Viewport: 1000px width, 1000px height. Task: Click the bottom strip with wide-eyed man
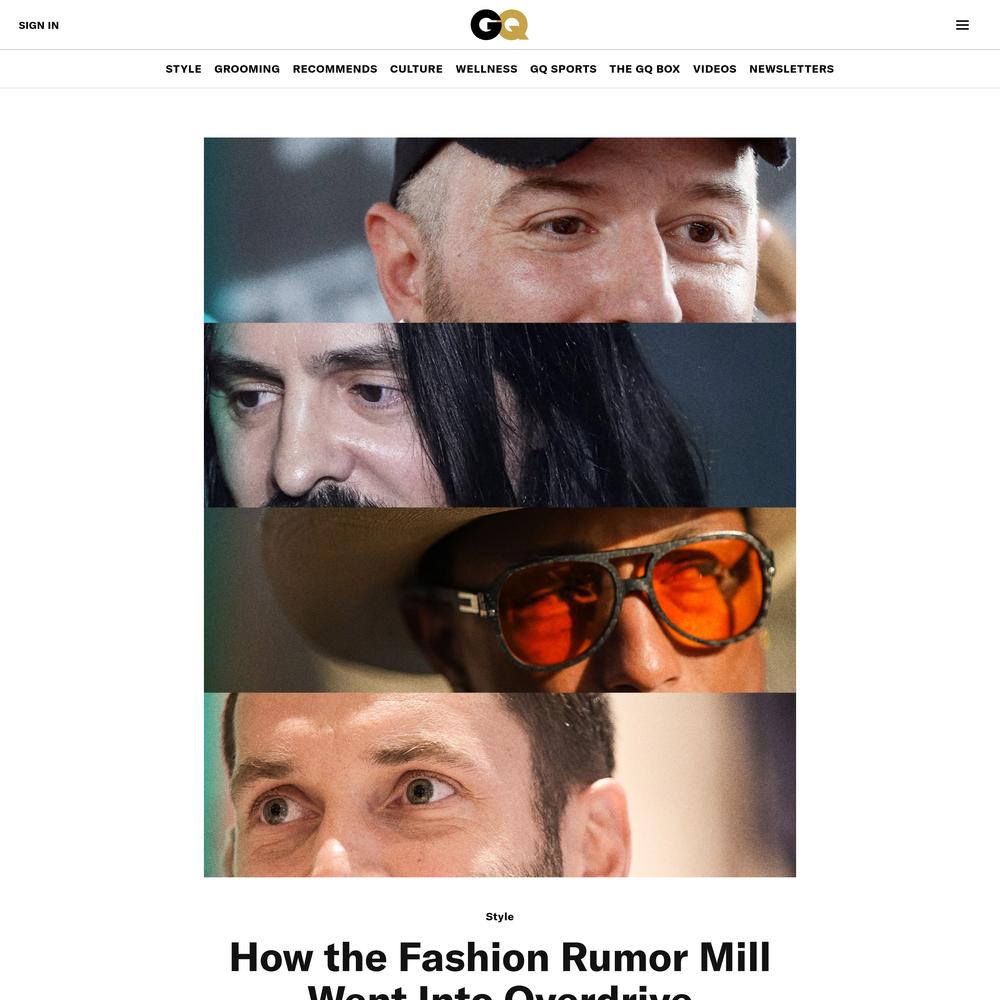coord(499,784)
